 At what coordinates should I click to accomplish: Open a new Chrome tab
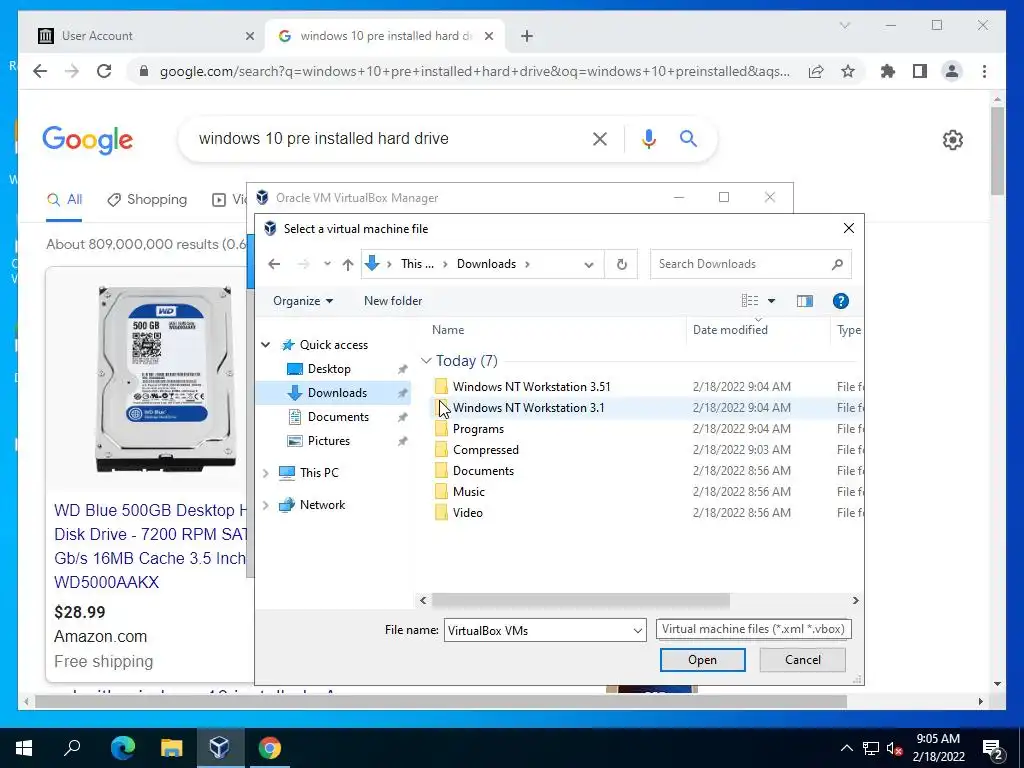527,36
